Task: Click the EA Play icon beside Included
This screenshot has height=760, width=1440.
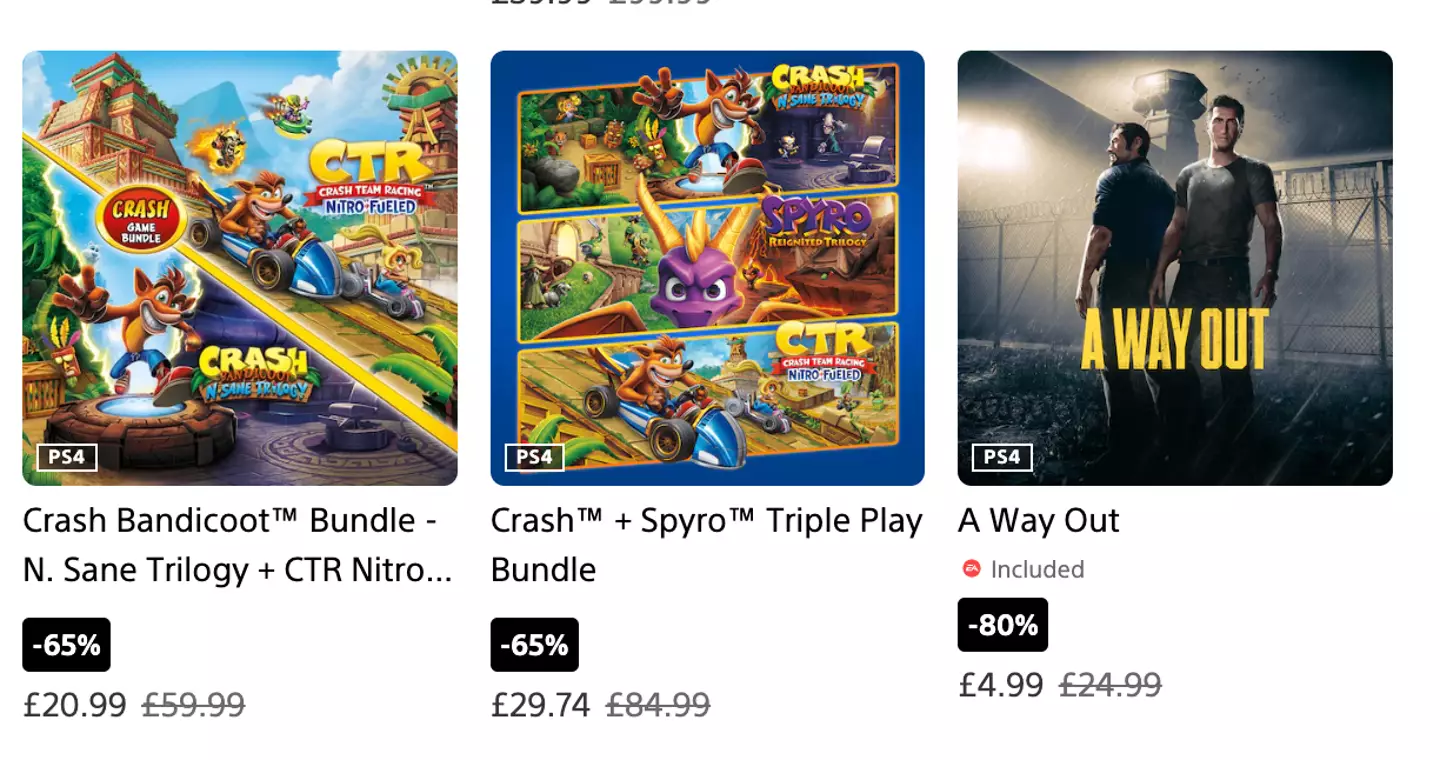Action: [x=971, y=569]
